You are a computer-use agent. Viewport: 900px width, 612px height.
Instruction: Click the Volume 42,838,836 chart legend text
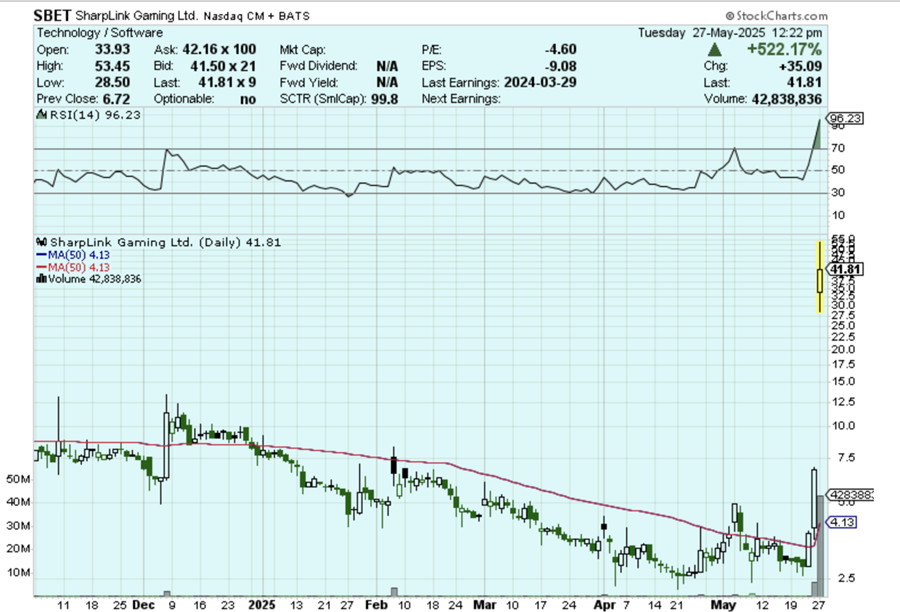95,279
